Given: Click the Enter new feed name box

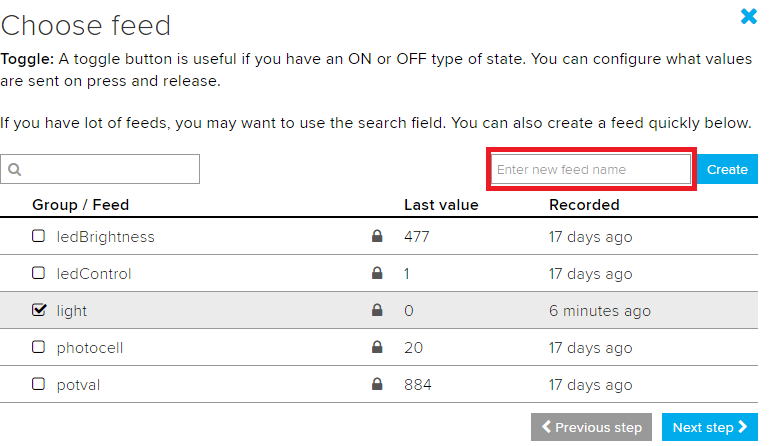Looking at the screenshot, I should (590, 170).
